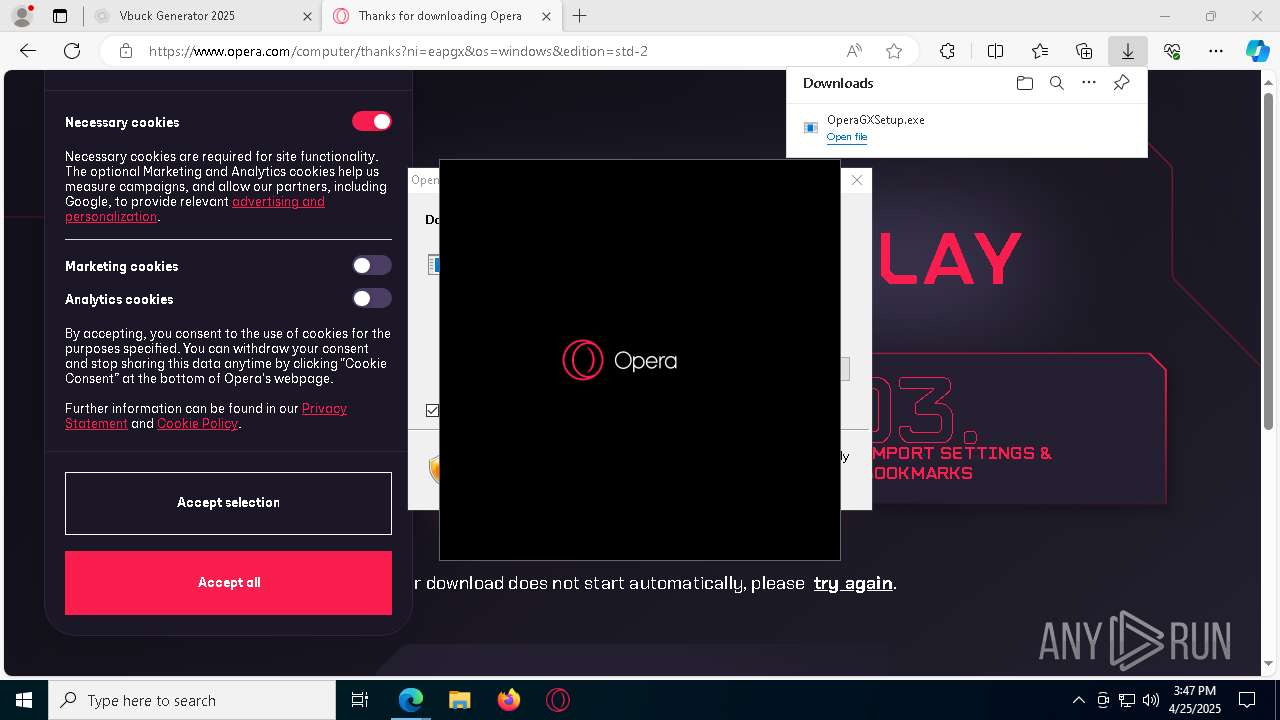Launch the Copilot sidebar icon
This screenshot has width=1280, height=720.
[x=1257, y=51]
